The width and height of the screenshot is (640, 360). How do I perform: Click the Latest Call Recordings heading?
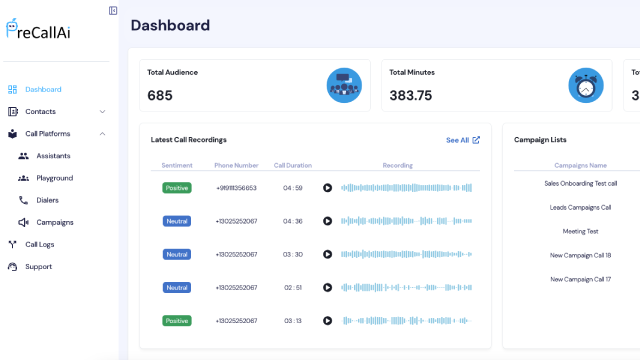[x=189, y=140]
